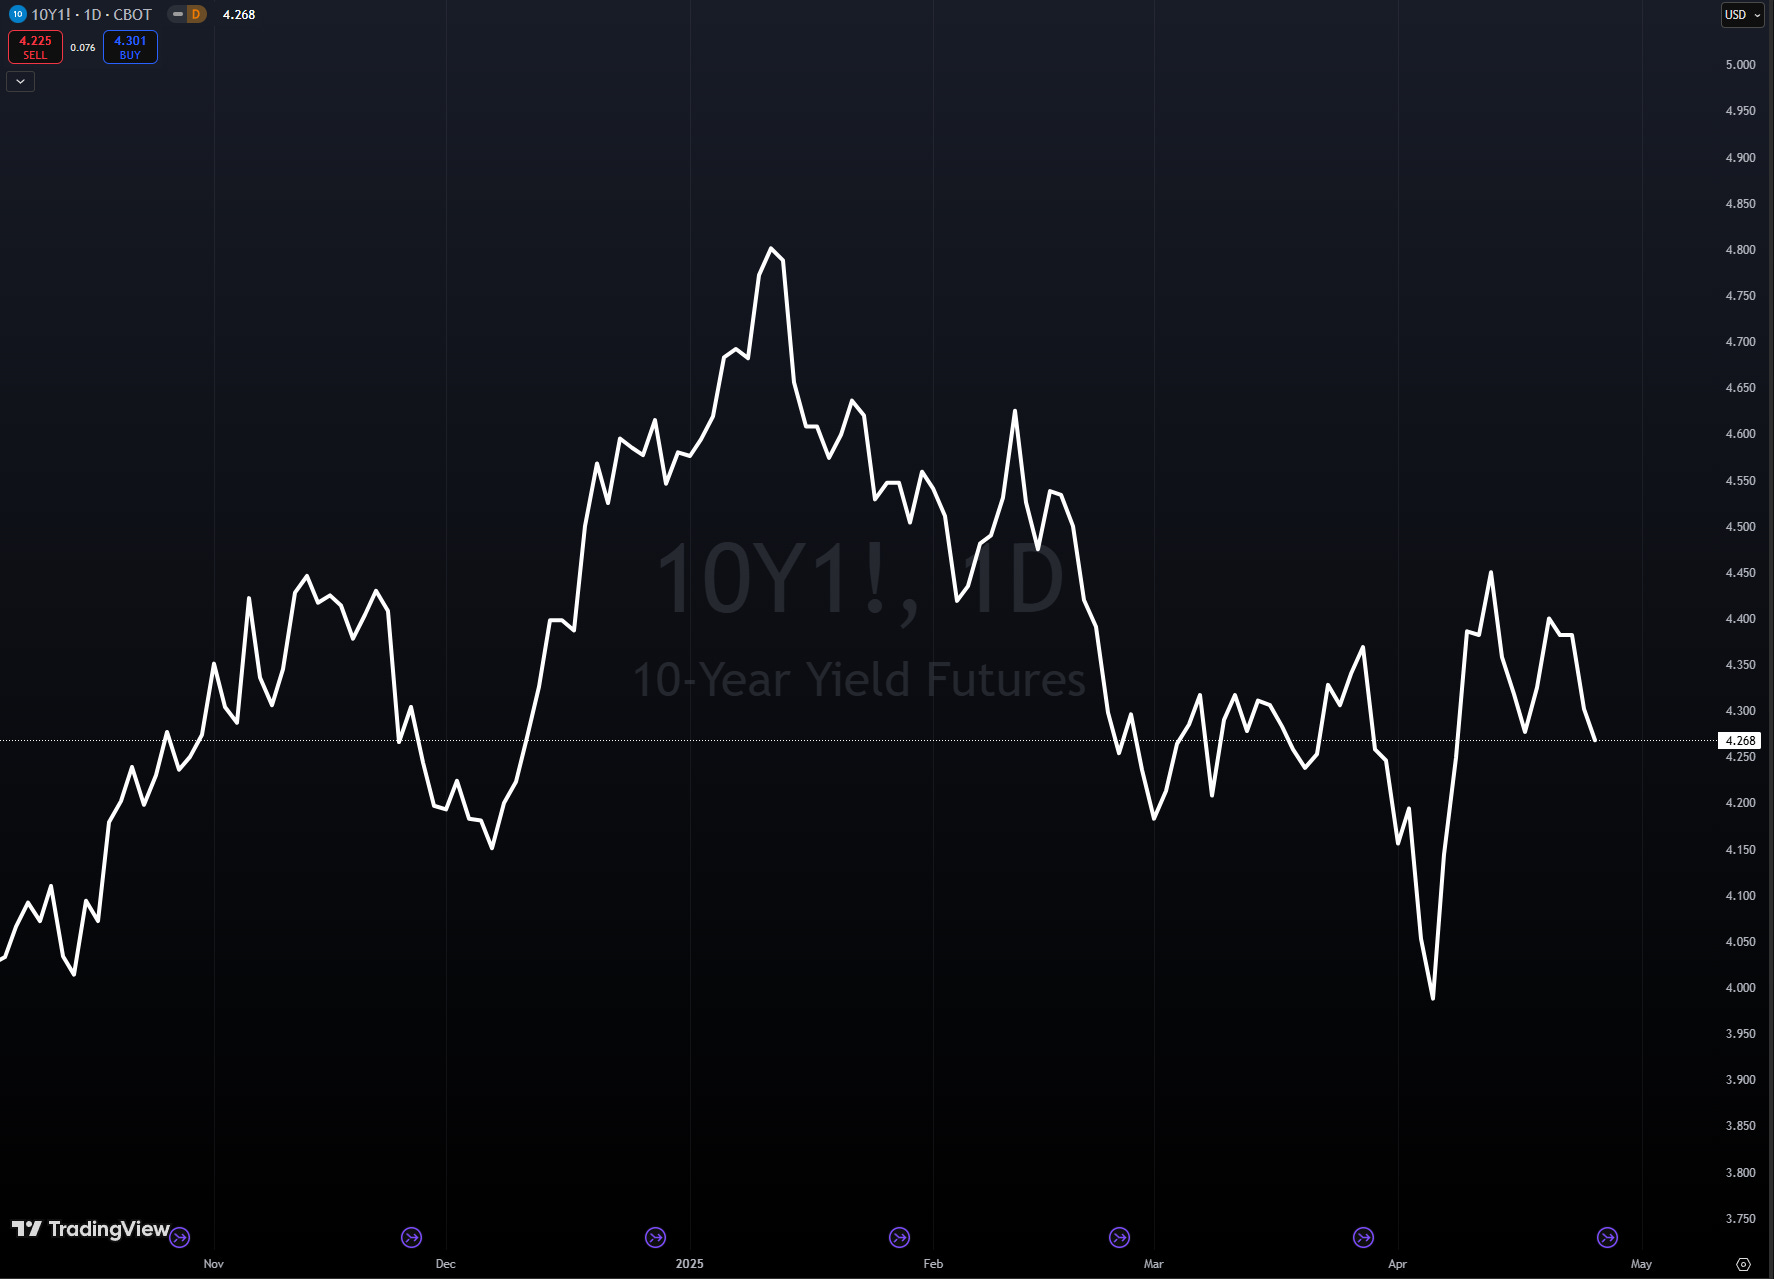The image size is (1774, 1279).
Task: Click the 4.500 price axis label
Action: click(x=1741, y=527)
